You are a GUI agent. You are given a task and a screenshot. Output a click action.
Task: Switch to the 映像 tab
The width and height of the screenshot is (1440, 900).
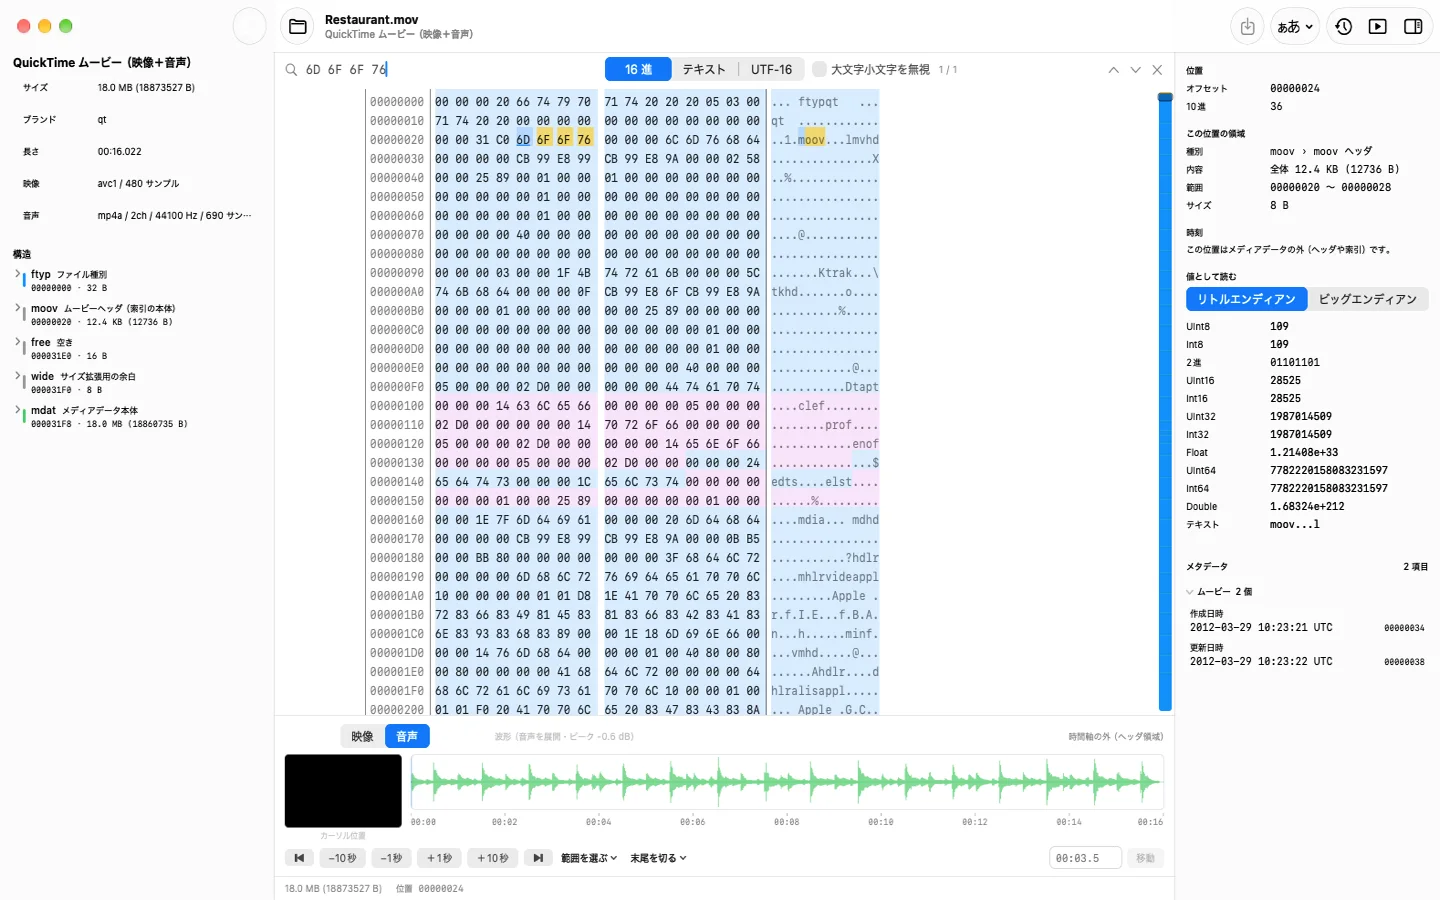pyautogui.click(x=362, y=737)
